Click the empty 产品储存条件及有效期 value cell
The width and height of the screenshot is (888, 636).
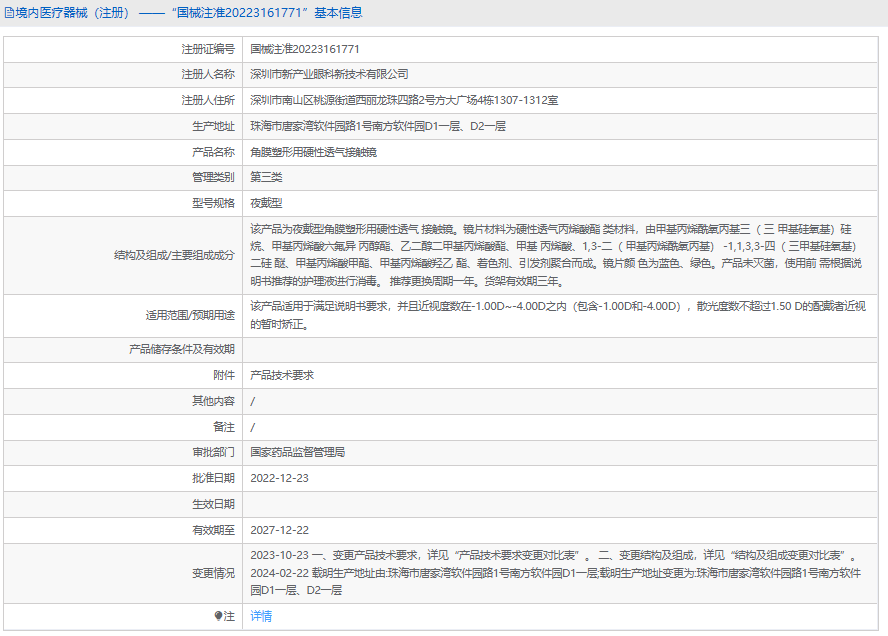(562, 349)
